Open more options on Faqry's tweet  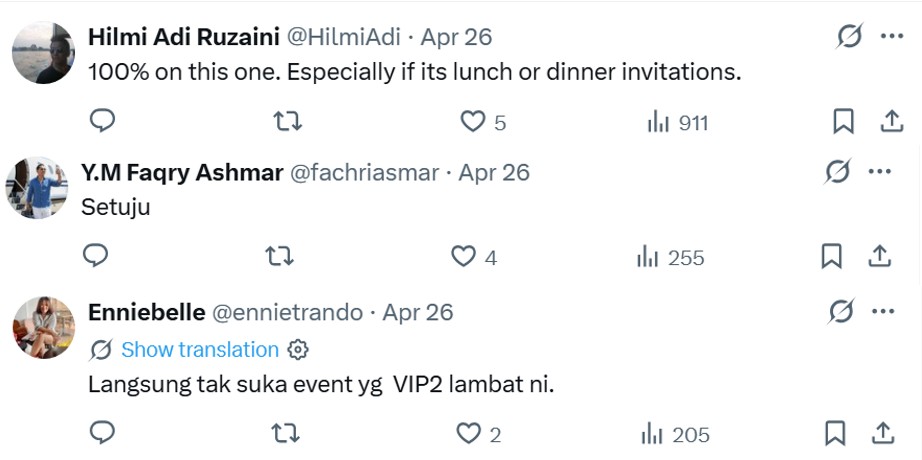880,172
